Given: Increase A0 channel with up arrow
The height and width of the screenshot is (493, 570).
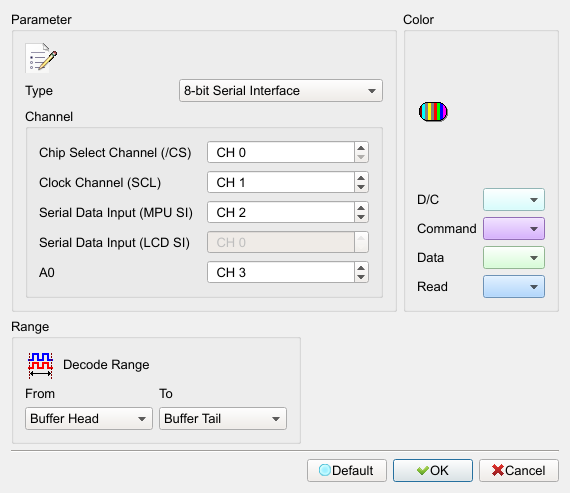Looking at the screenshot, I should (x=361, y=268).
